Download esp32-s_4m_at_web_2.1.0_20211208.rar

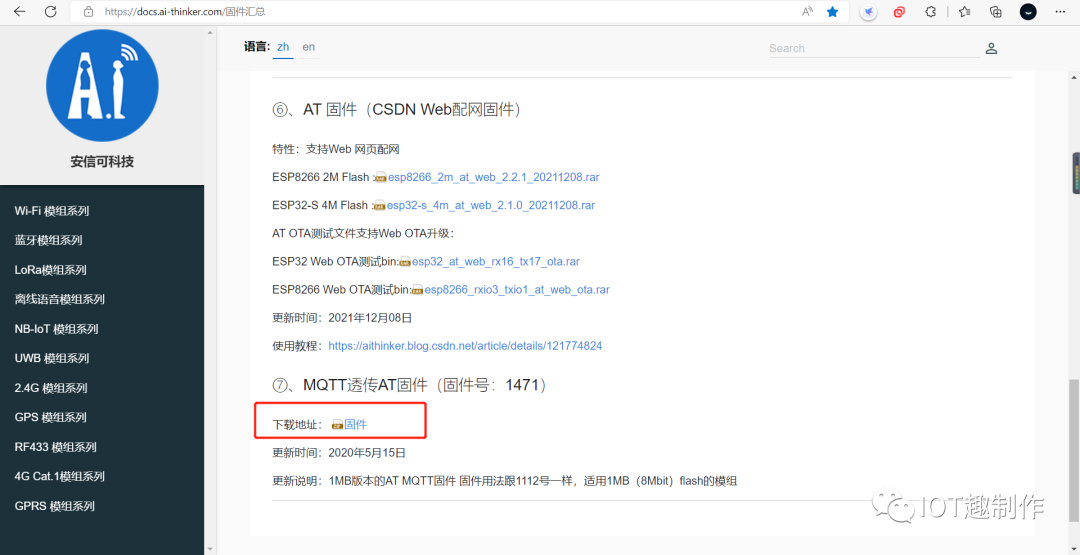(490, 205)
